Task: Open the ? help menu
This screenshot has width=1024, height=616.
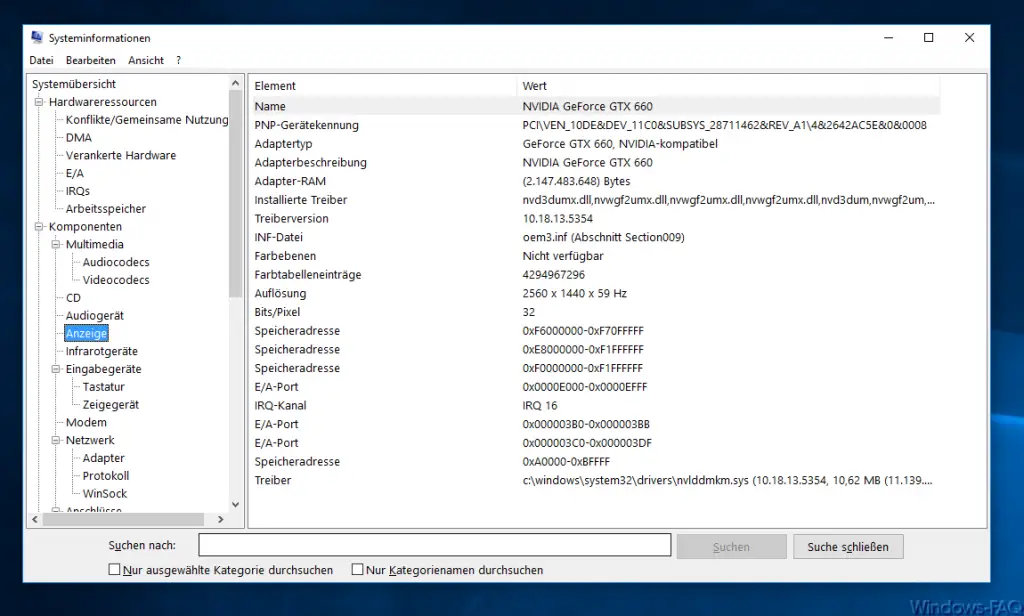Action: [x=180, y=60]
